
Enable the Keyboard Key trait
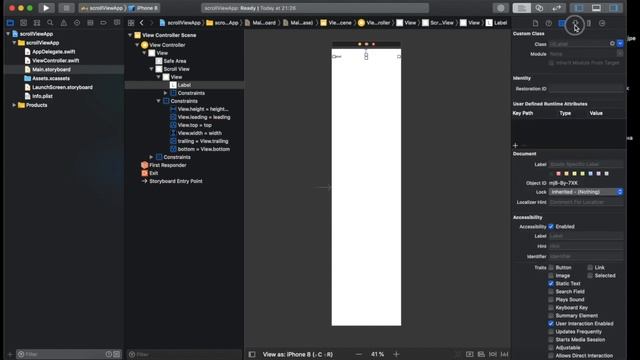point(551,308)
